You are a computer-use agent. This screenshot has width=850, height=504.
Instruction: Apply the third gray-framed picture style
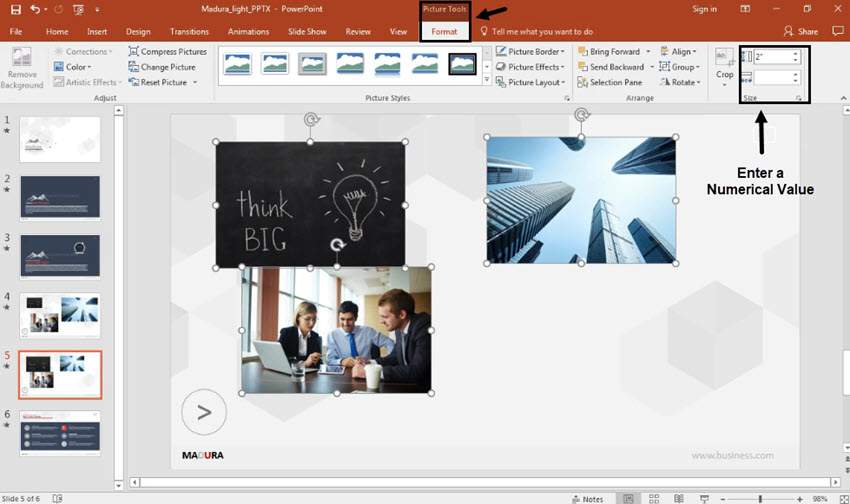coord(312,64)
